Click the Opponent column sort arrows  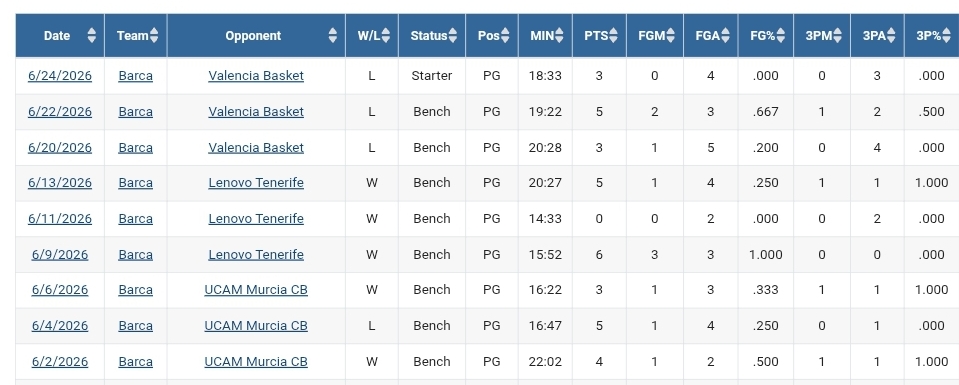[x=333, y=36]
